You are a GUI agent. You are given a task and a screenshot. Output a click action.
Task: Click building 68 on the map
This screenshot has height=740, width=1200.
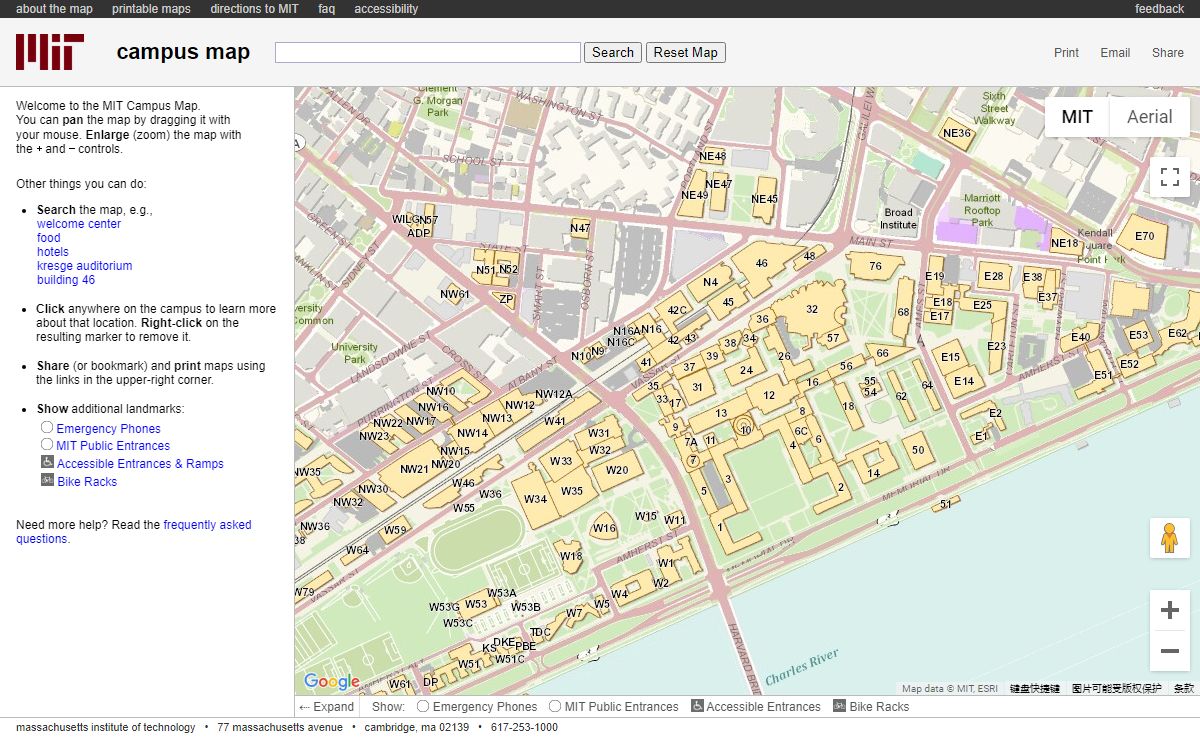tap(903, 312)
